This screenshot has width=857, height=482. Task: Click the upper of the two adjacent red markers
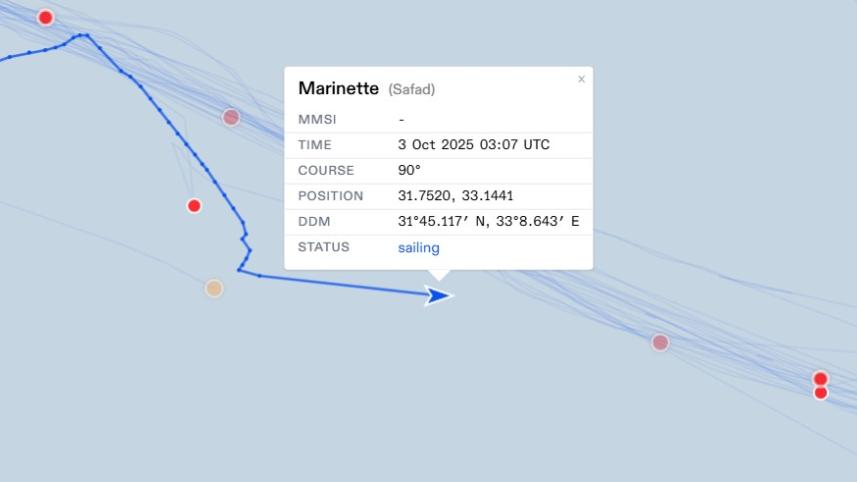[820, 378]
